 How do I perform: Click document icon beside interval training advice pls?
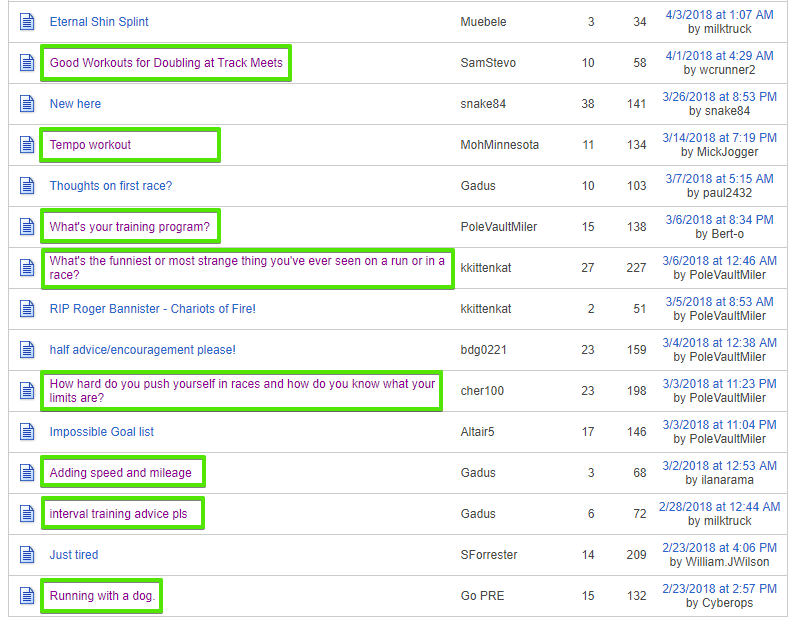coord(27,514)
